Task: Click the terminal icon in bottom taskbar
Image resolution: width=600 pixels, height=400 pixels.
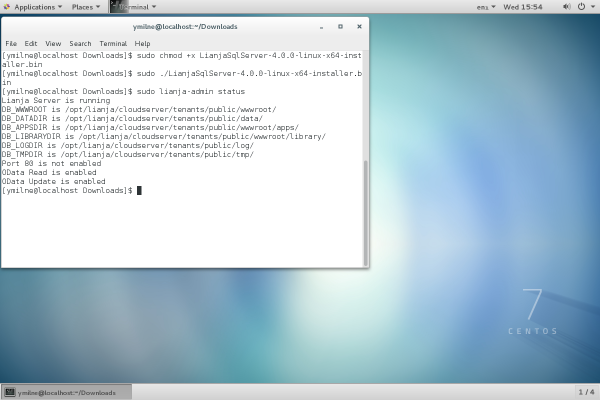Action: (x=11, y=392)
